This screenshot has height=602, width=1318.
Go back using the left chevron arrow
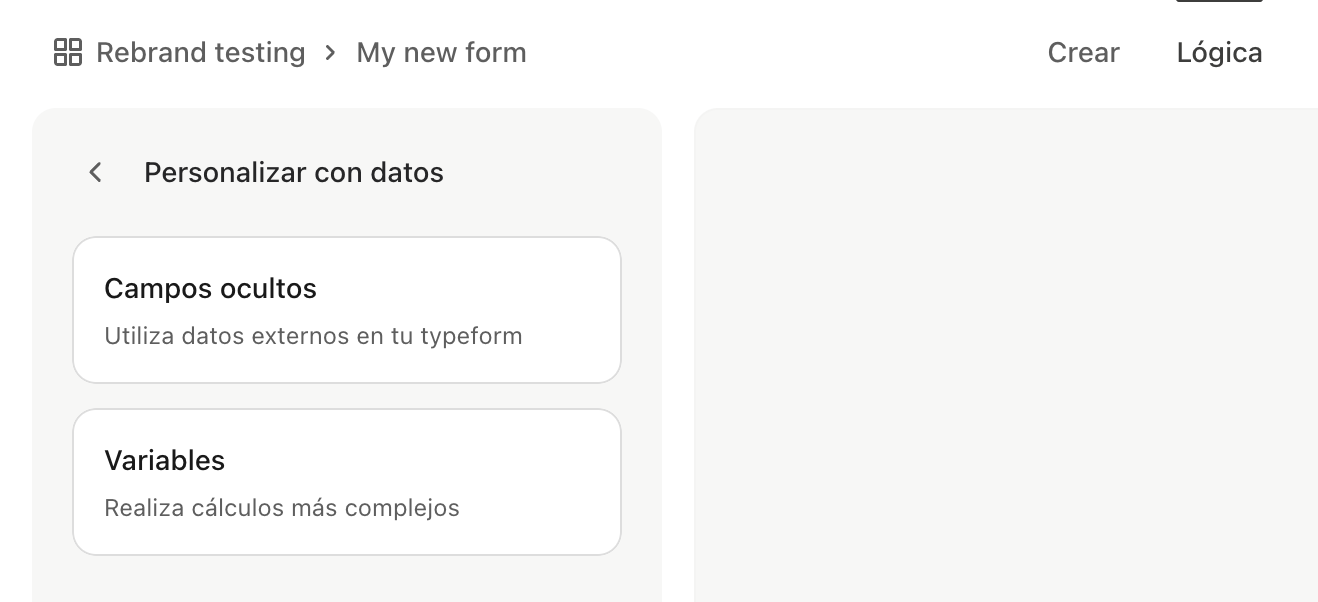[x=96, y=172]
